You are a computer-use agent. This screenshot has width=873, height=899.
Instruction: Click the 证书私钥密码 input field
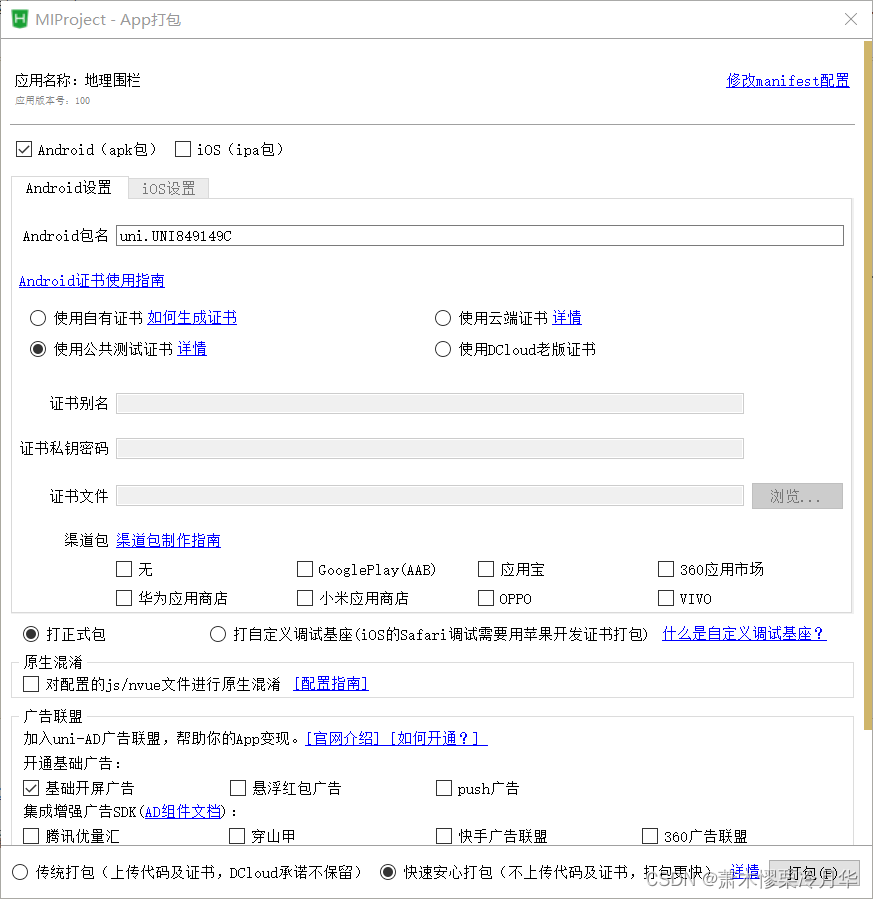[x=430, y=448]
